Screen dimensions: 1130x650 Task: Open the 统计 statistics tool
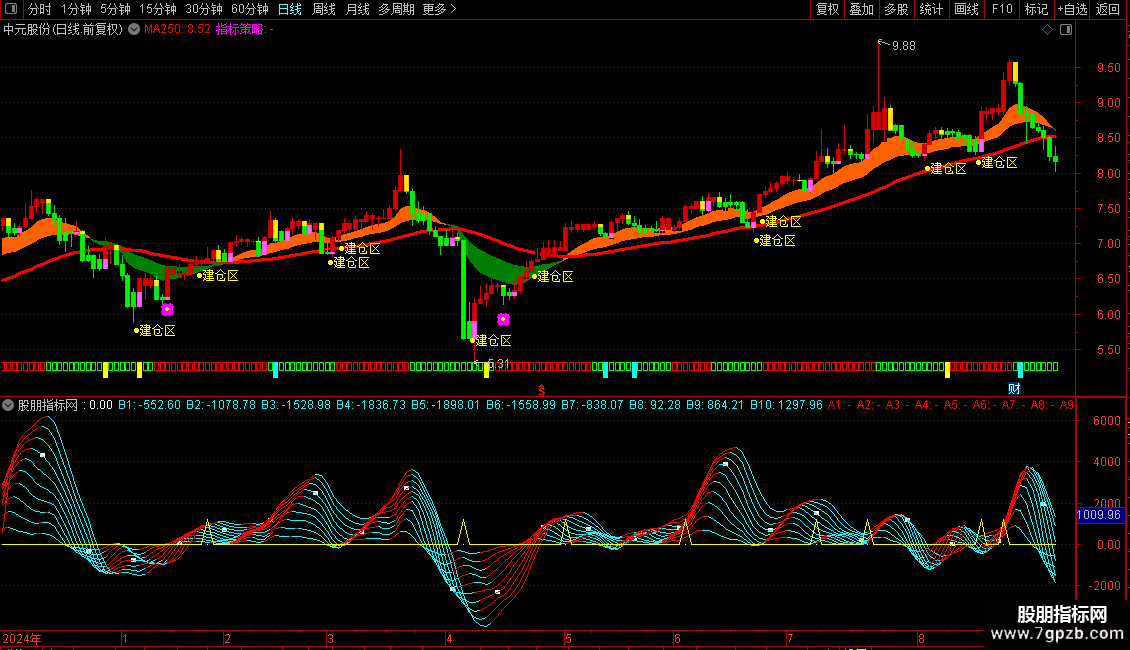tap(931, 9)
